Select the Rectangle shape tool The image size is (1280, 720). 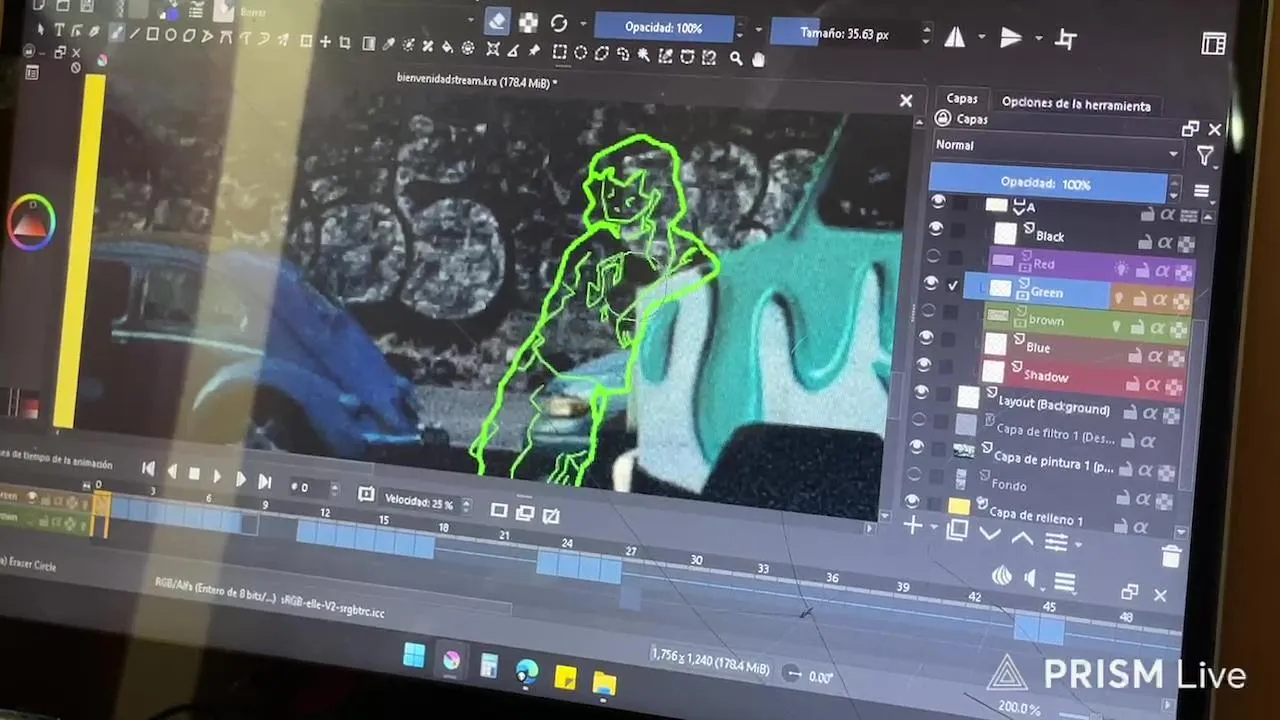tap(152, 34)
